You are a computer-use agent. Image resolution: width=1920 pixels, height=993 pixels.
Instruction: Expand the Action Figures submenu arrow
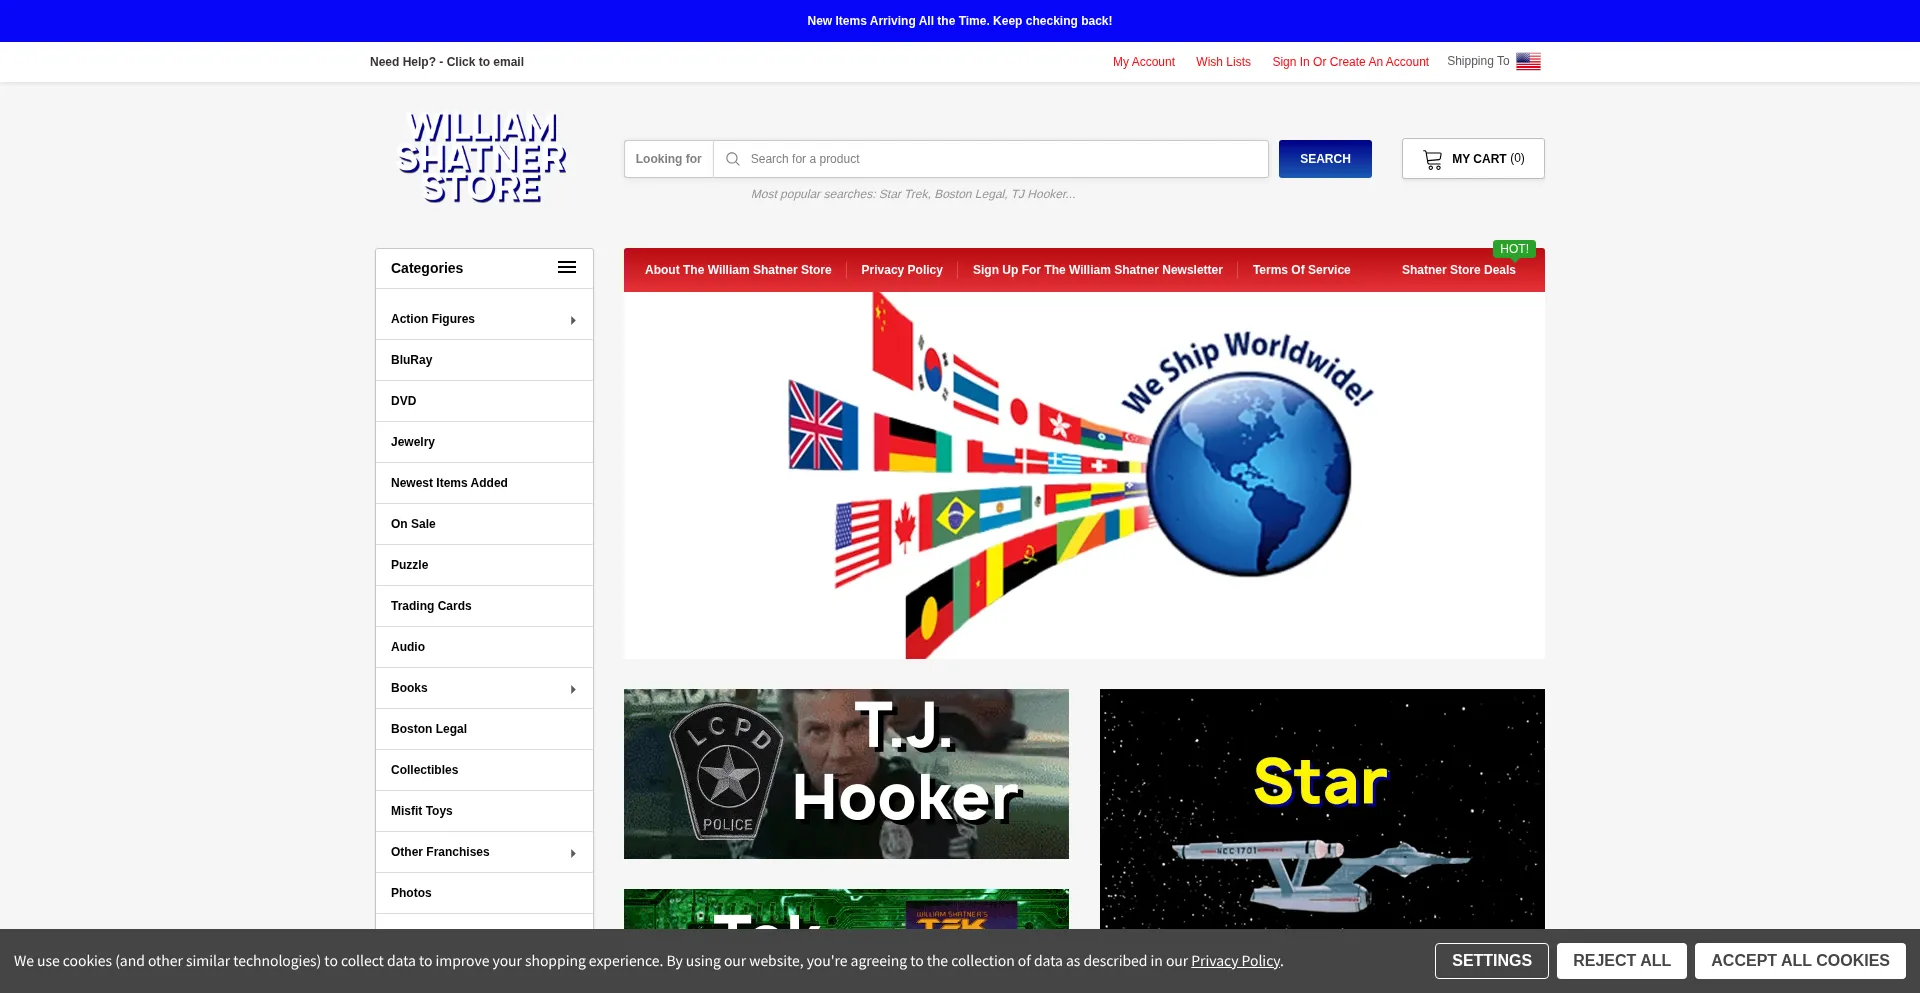coord(573,320)
